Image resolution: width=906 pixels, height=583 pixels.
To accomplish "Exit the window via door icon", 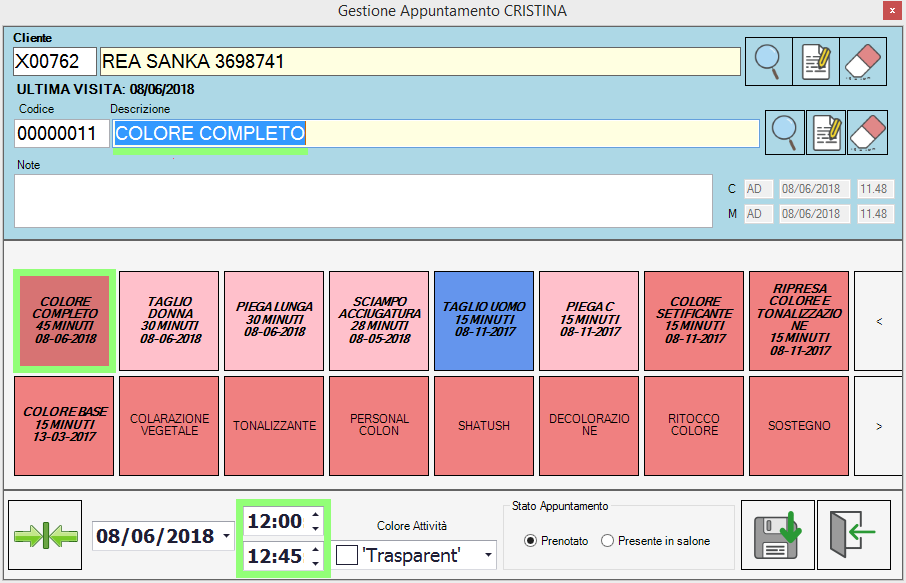I will pyautogui.click(x=852, y=535).
